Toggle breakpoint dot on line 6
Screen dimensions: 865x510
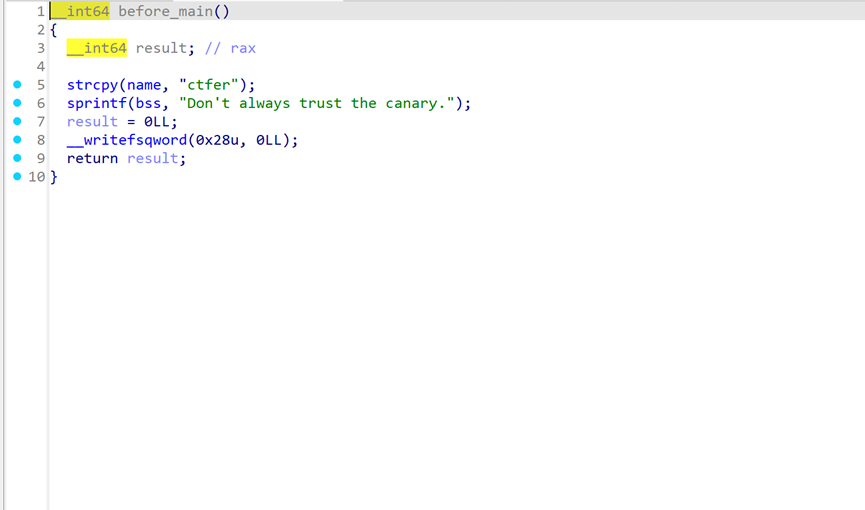pyautogui.click(x=17, y=103)
